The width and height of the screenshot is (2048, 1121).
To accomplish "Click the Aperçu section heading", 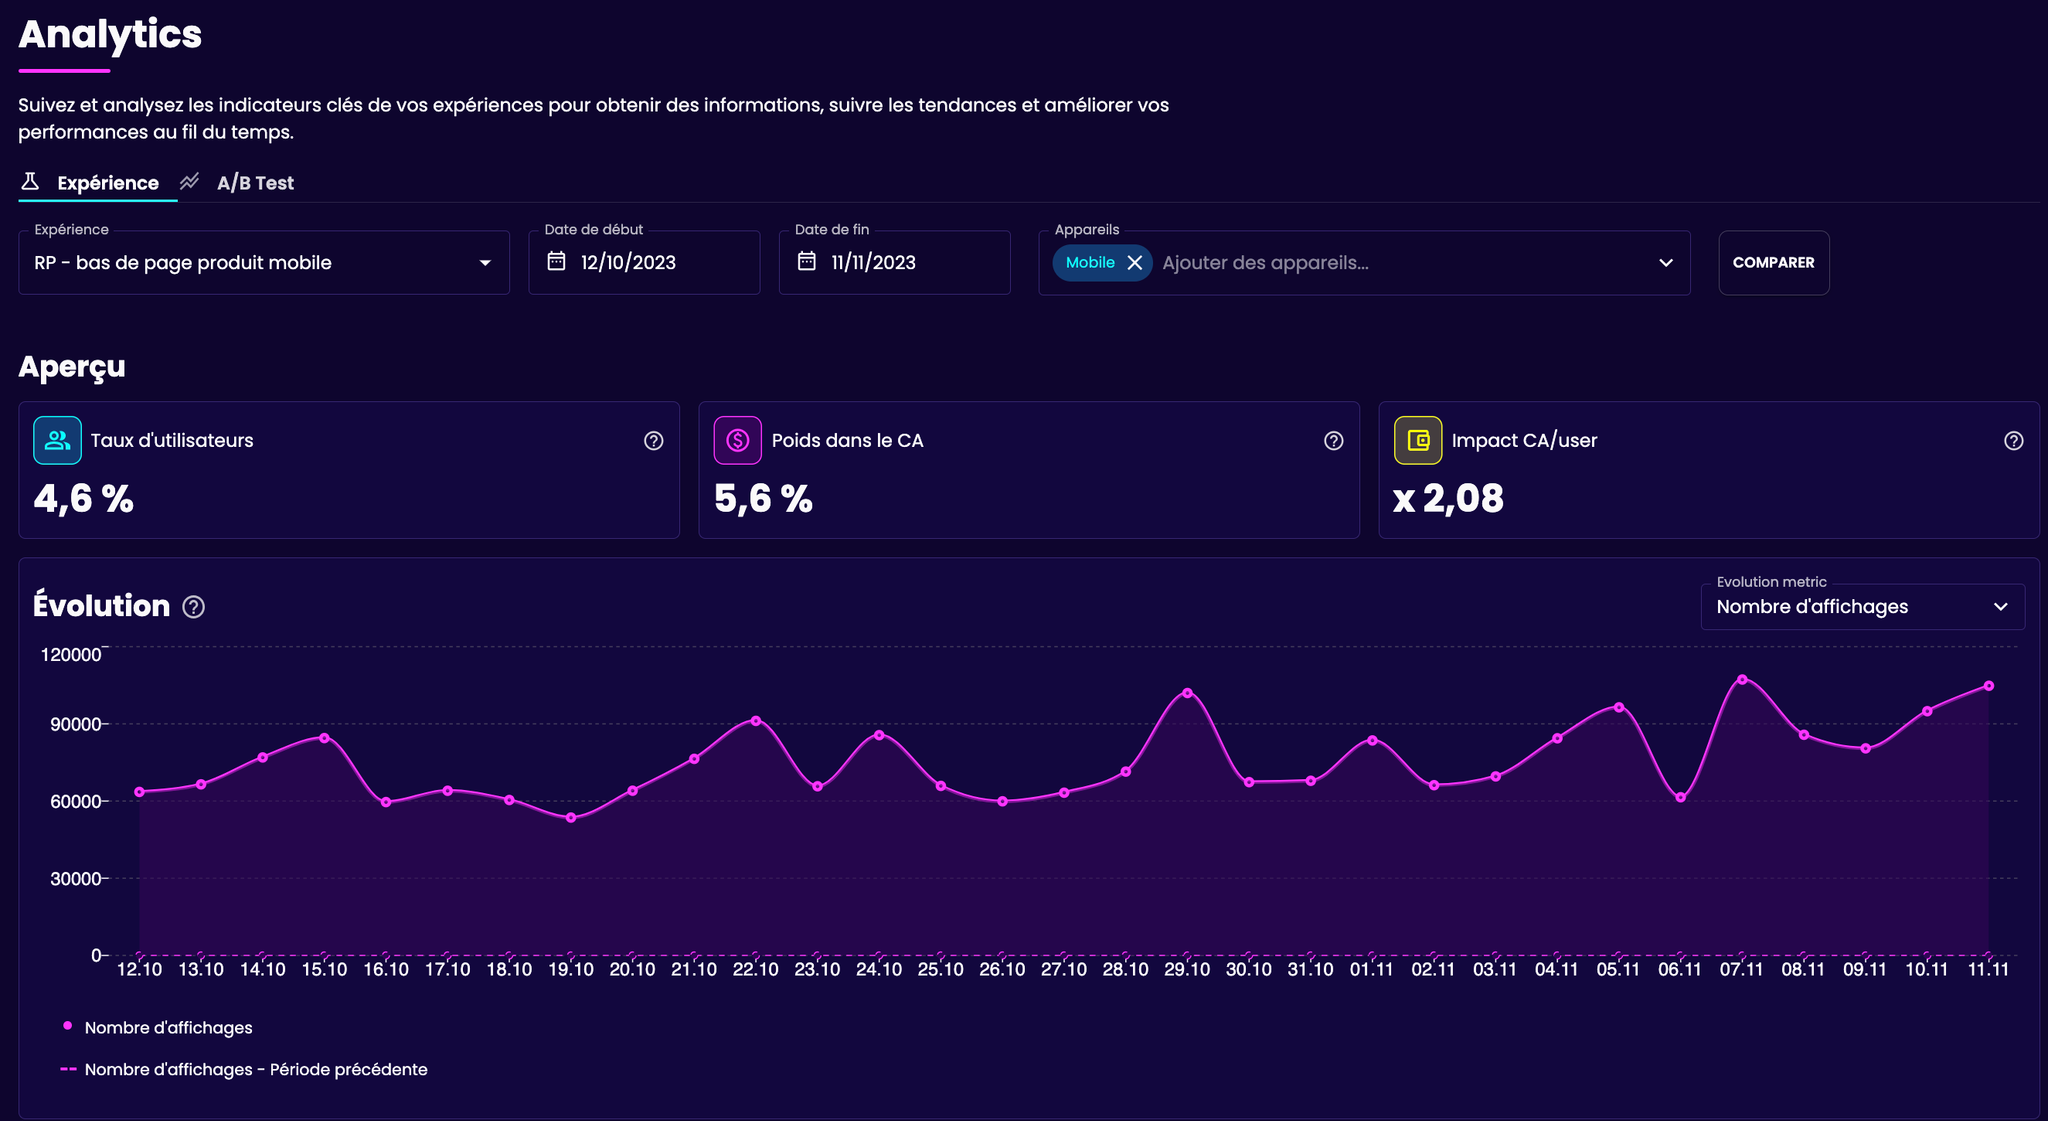I will (72, 367).
